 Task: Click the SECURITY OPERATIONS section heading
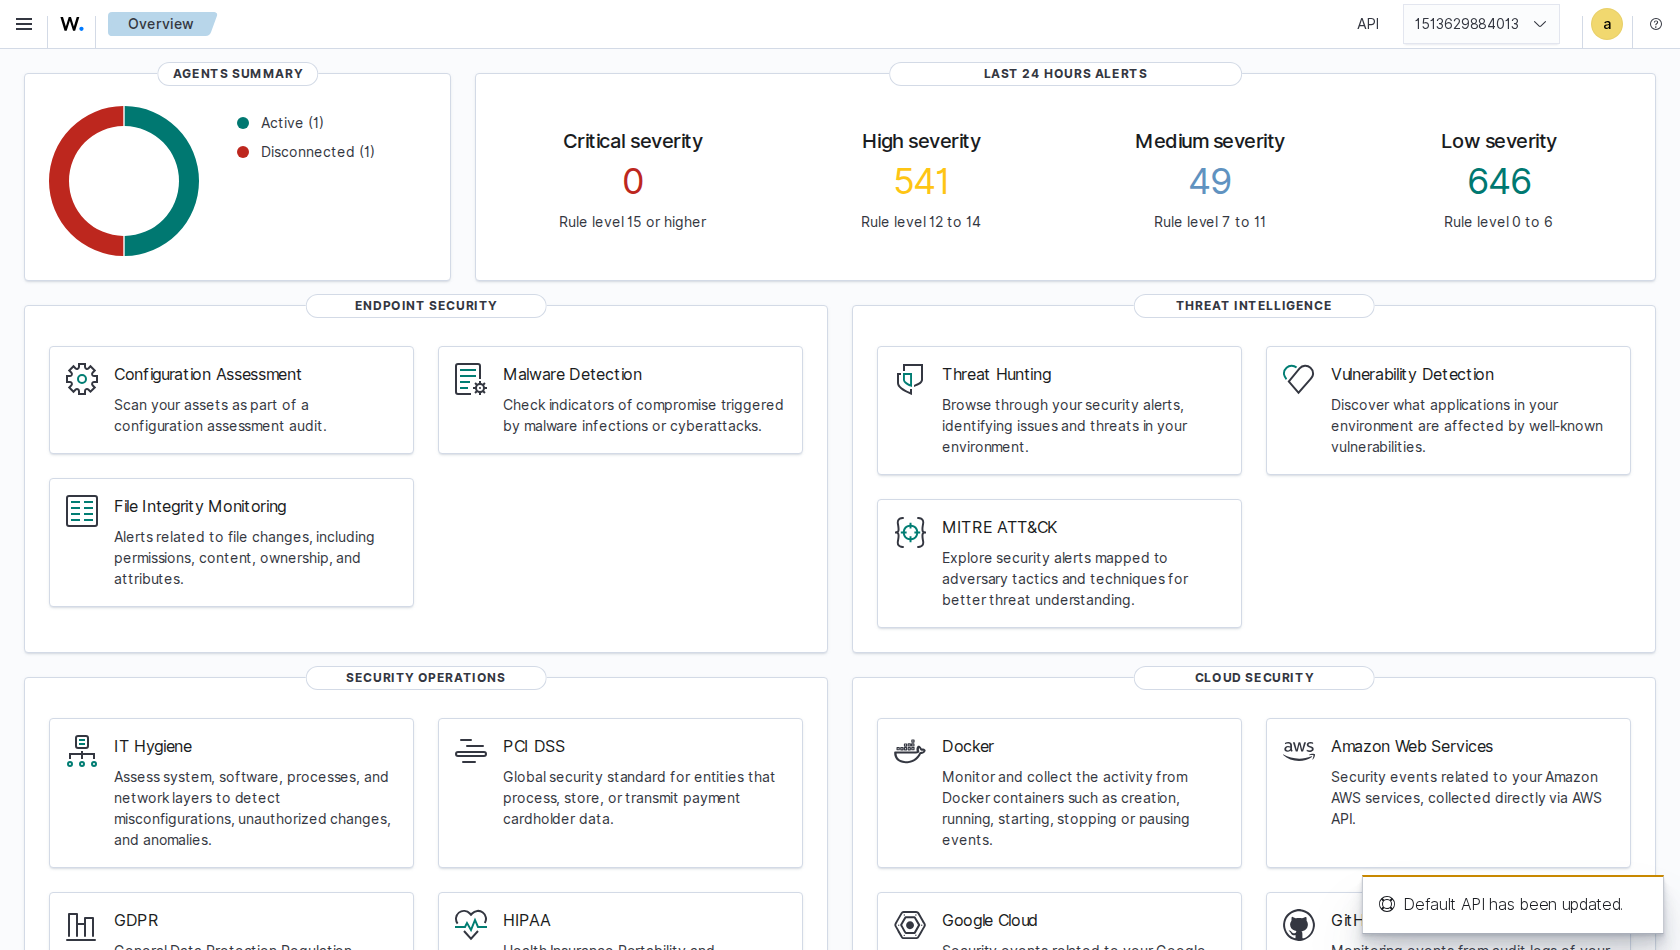pos(426,678)
